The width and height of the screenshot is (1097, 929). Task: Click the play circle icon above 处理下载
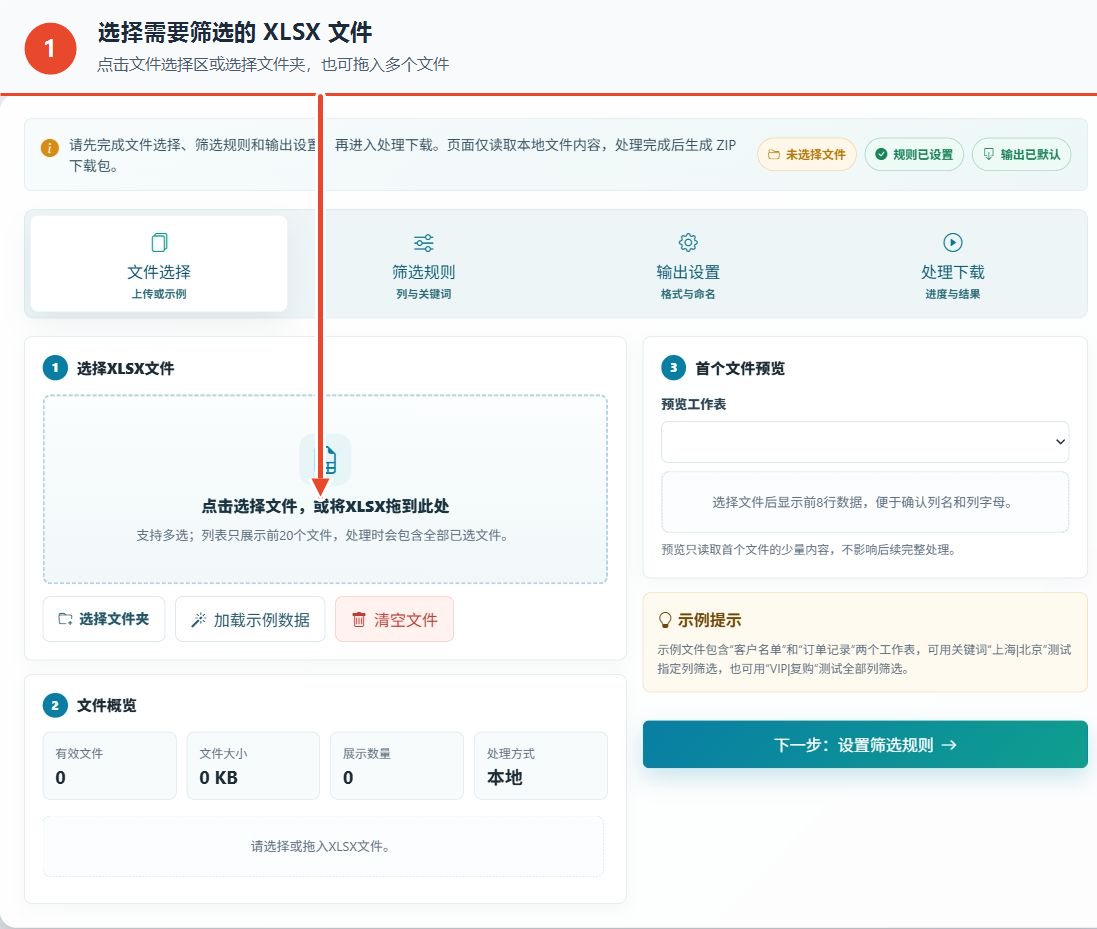click(953, 242)
